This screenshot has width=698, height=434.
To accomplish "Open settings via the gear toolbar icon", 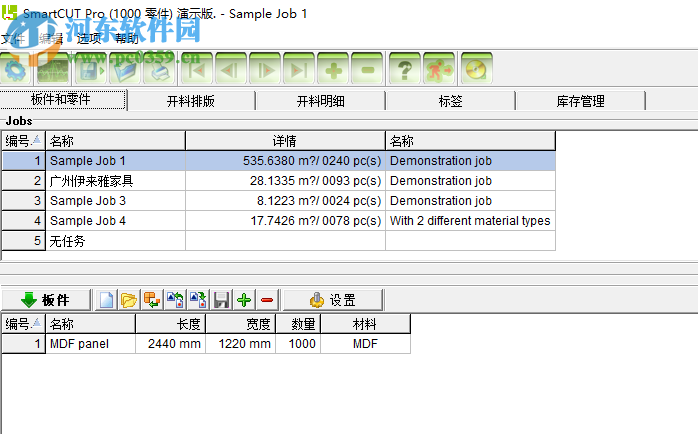I will pos(15,69).
